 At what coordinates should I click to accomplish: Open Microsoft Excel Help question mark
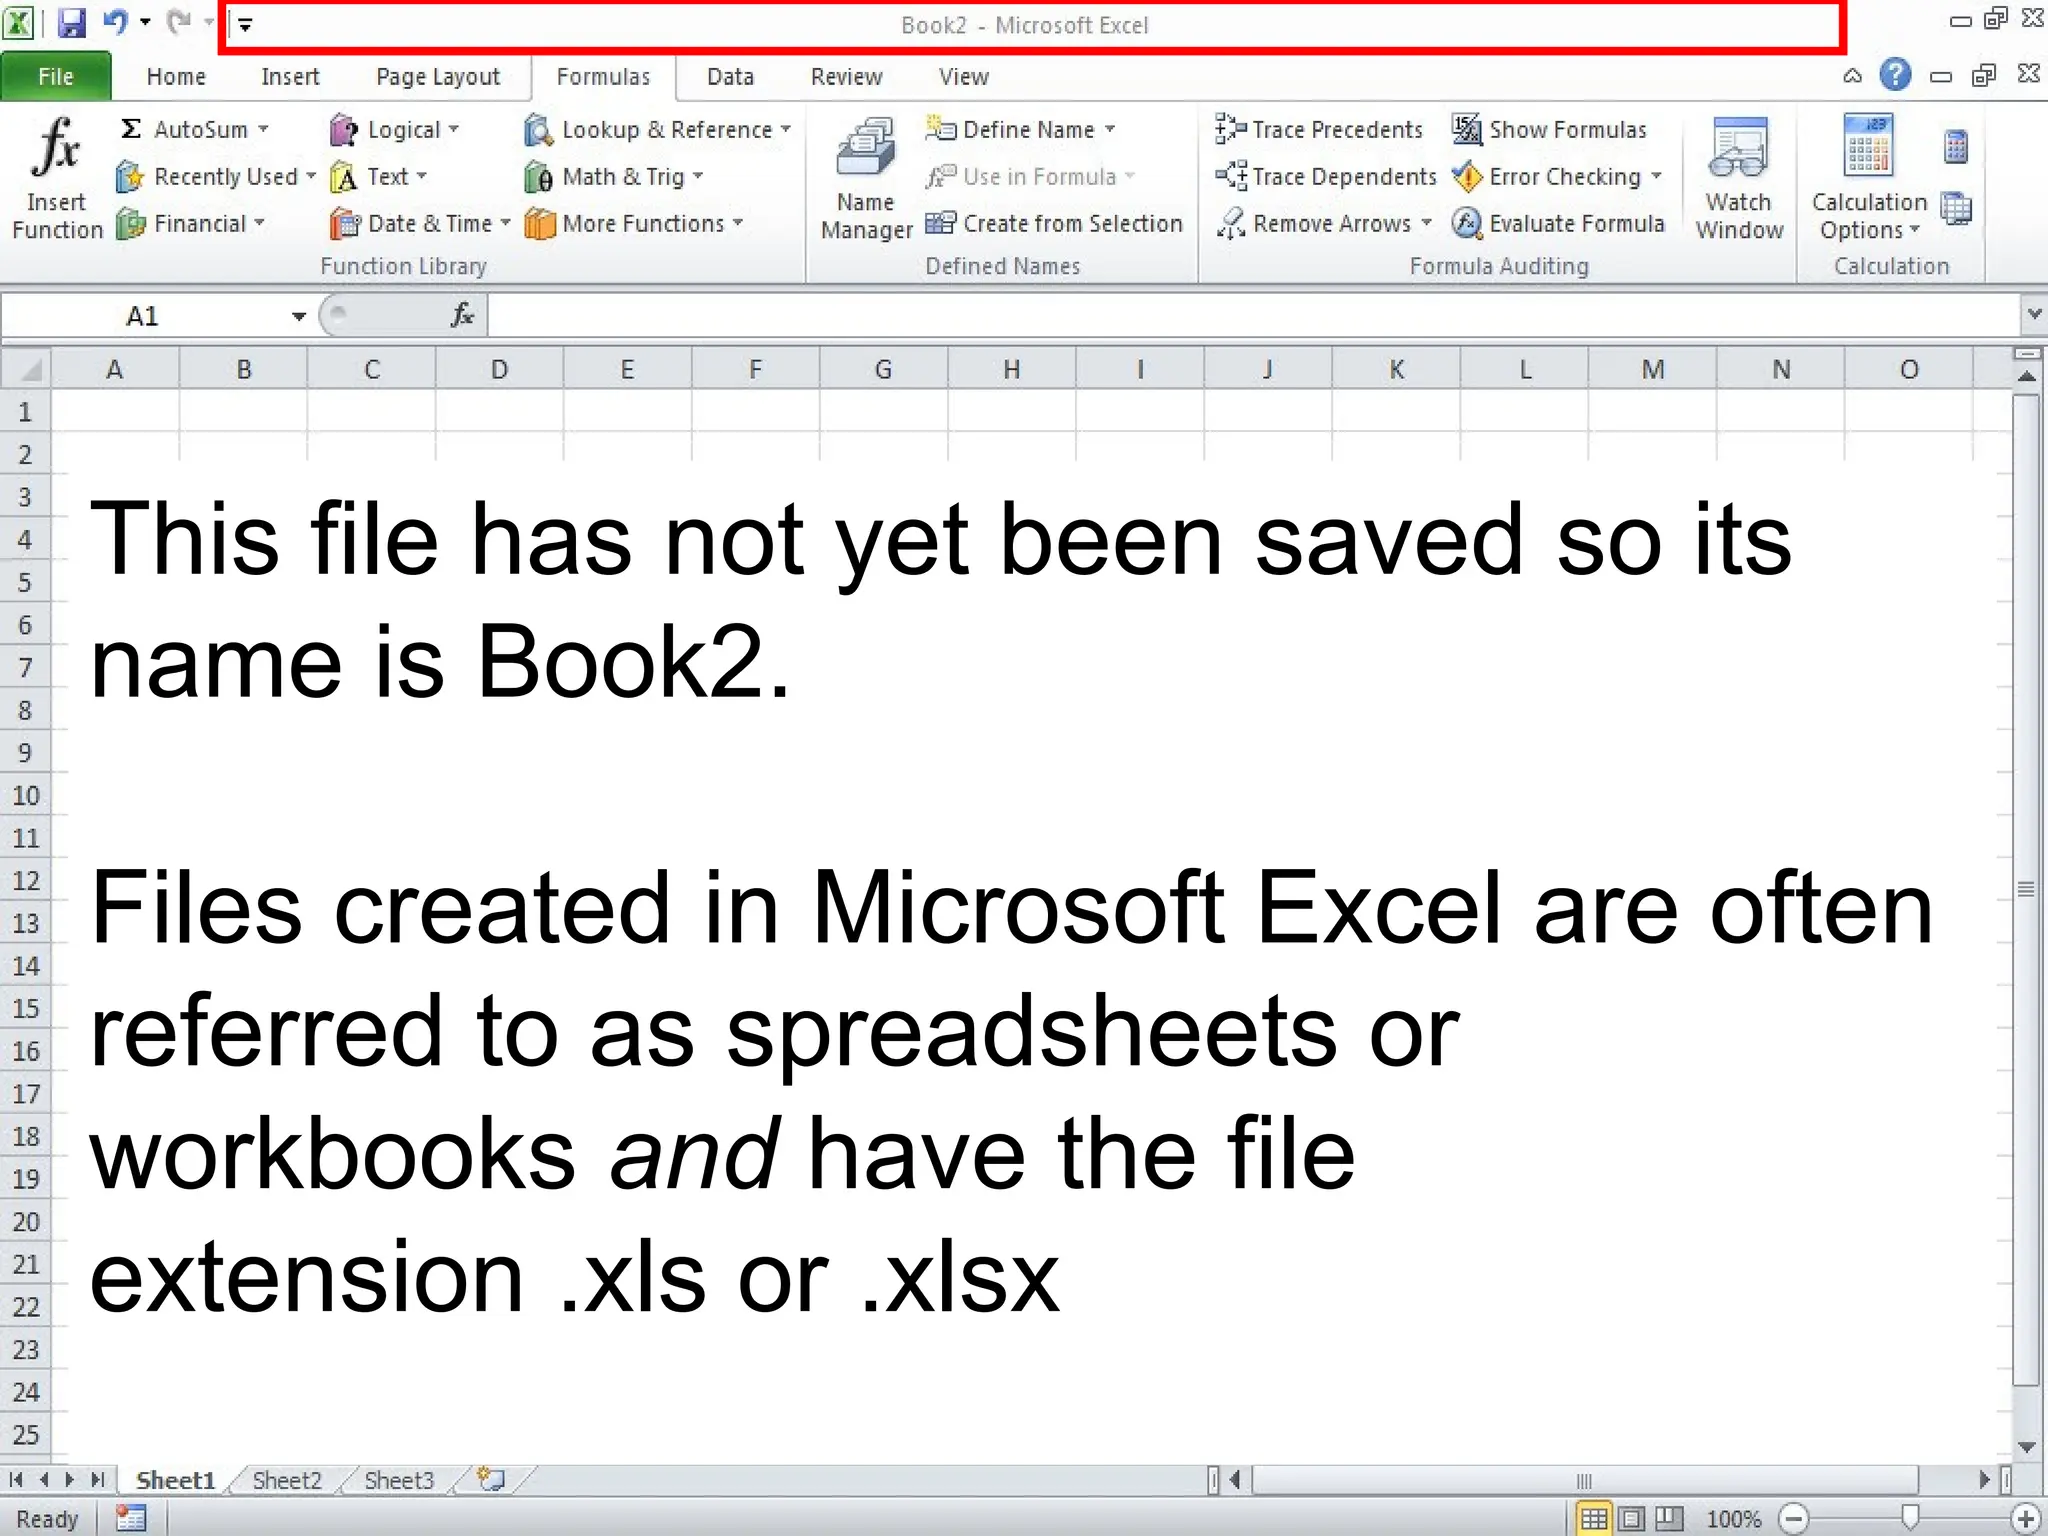[1895, 75]
